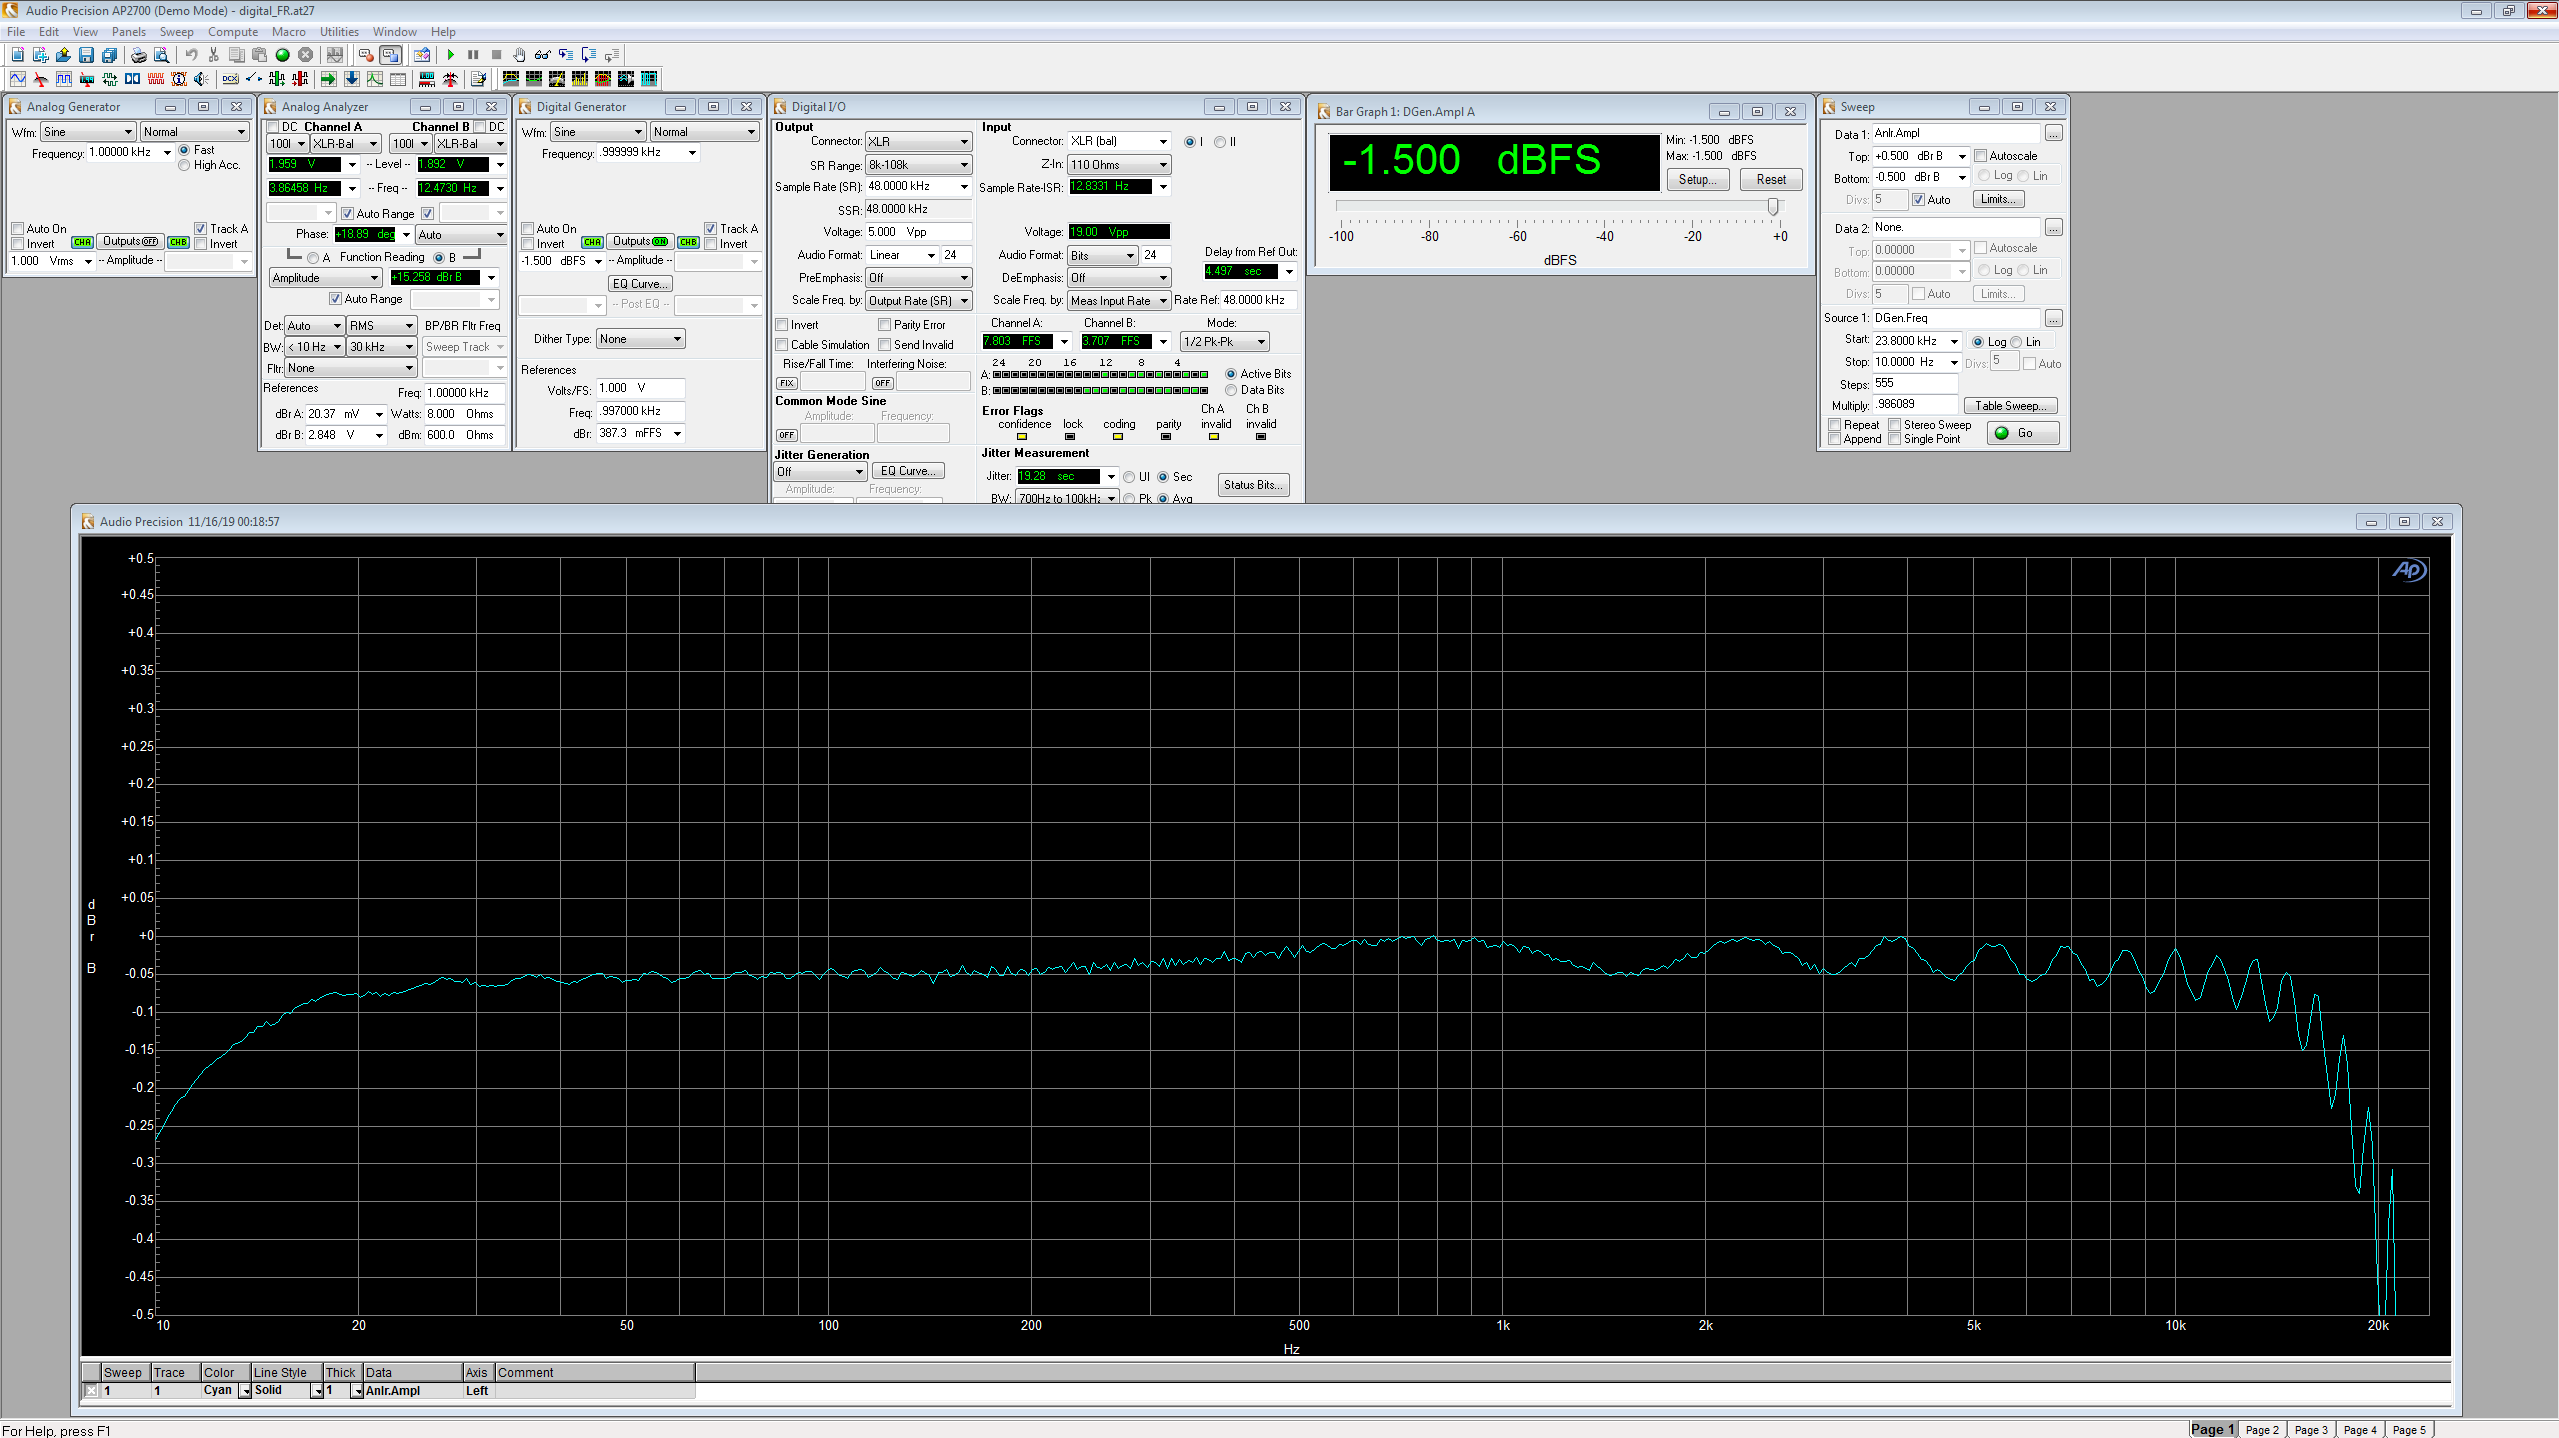
Task: Open the 30 kHz bandwidth dropdown
Action: click(381, 347)
